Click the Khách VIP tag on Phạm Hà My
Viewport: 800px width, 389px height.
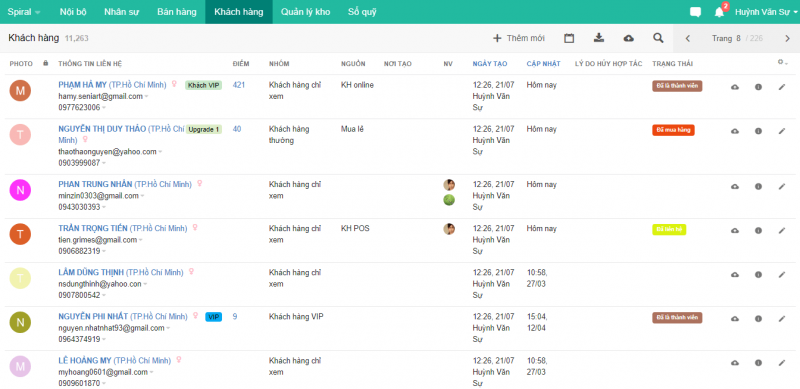click(x=204, y=85)
